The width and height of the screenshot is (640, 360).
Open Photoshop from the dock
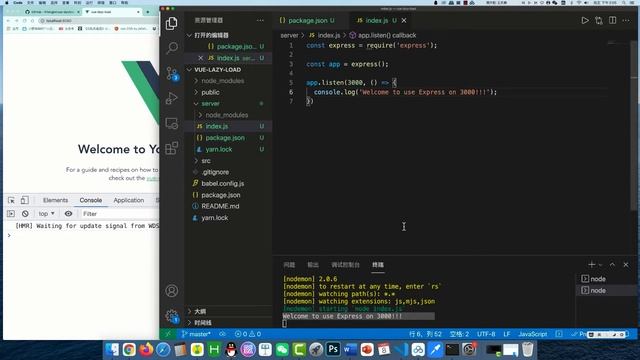point(333,349)
